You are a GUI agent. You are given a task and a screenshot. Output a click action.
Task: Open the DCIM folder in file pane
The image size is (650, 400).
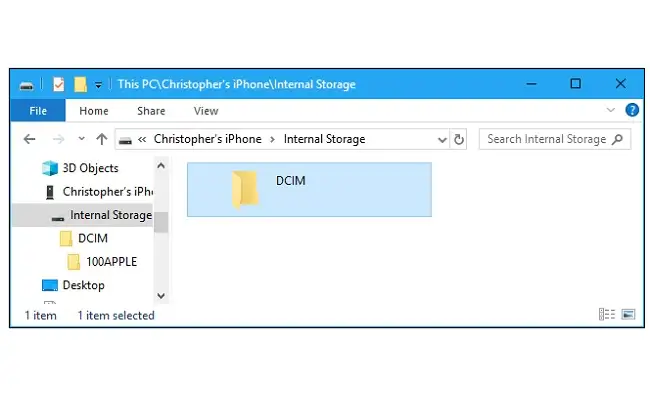click(x=246, y=189)
